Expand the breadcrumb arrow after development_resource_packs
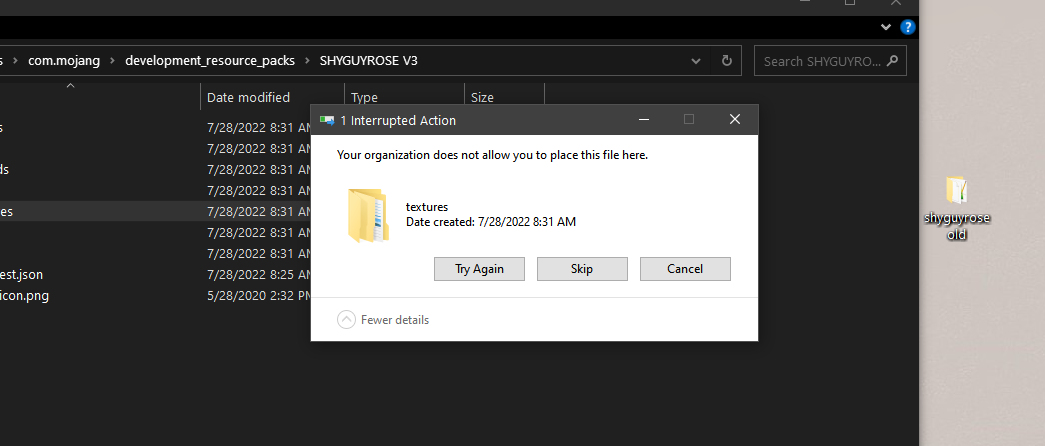 308,61
